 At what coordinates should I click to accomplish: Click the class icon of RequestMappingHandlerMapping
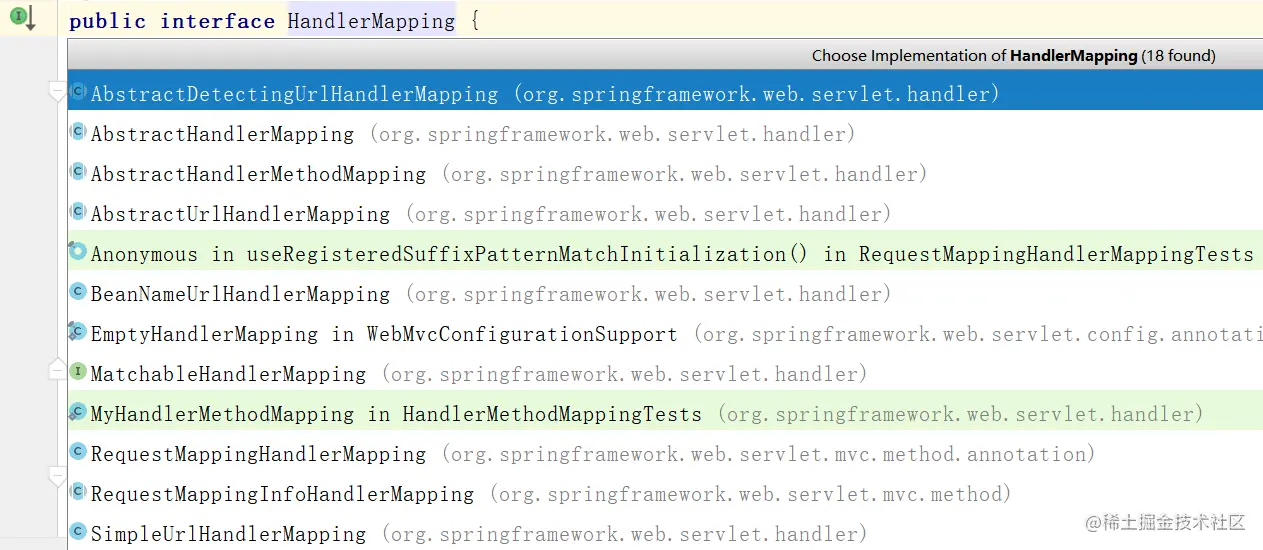[x=78, y=451]
